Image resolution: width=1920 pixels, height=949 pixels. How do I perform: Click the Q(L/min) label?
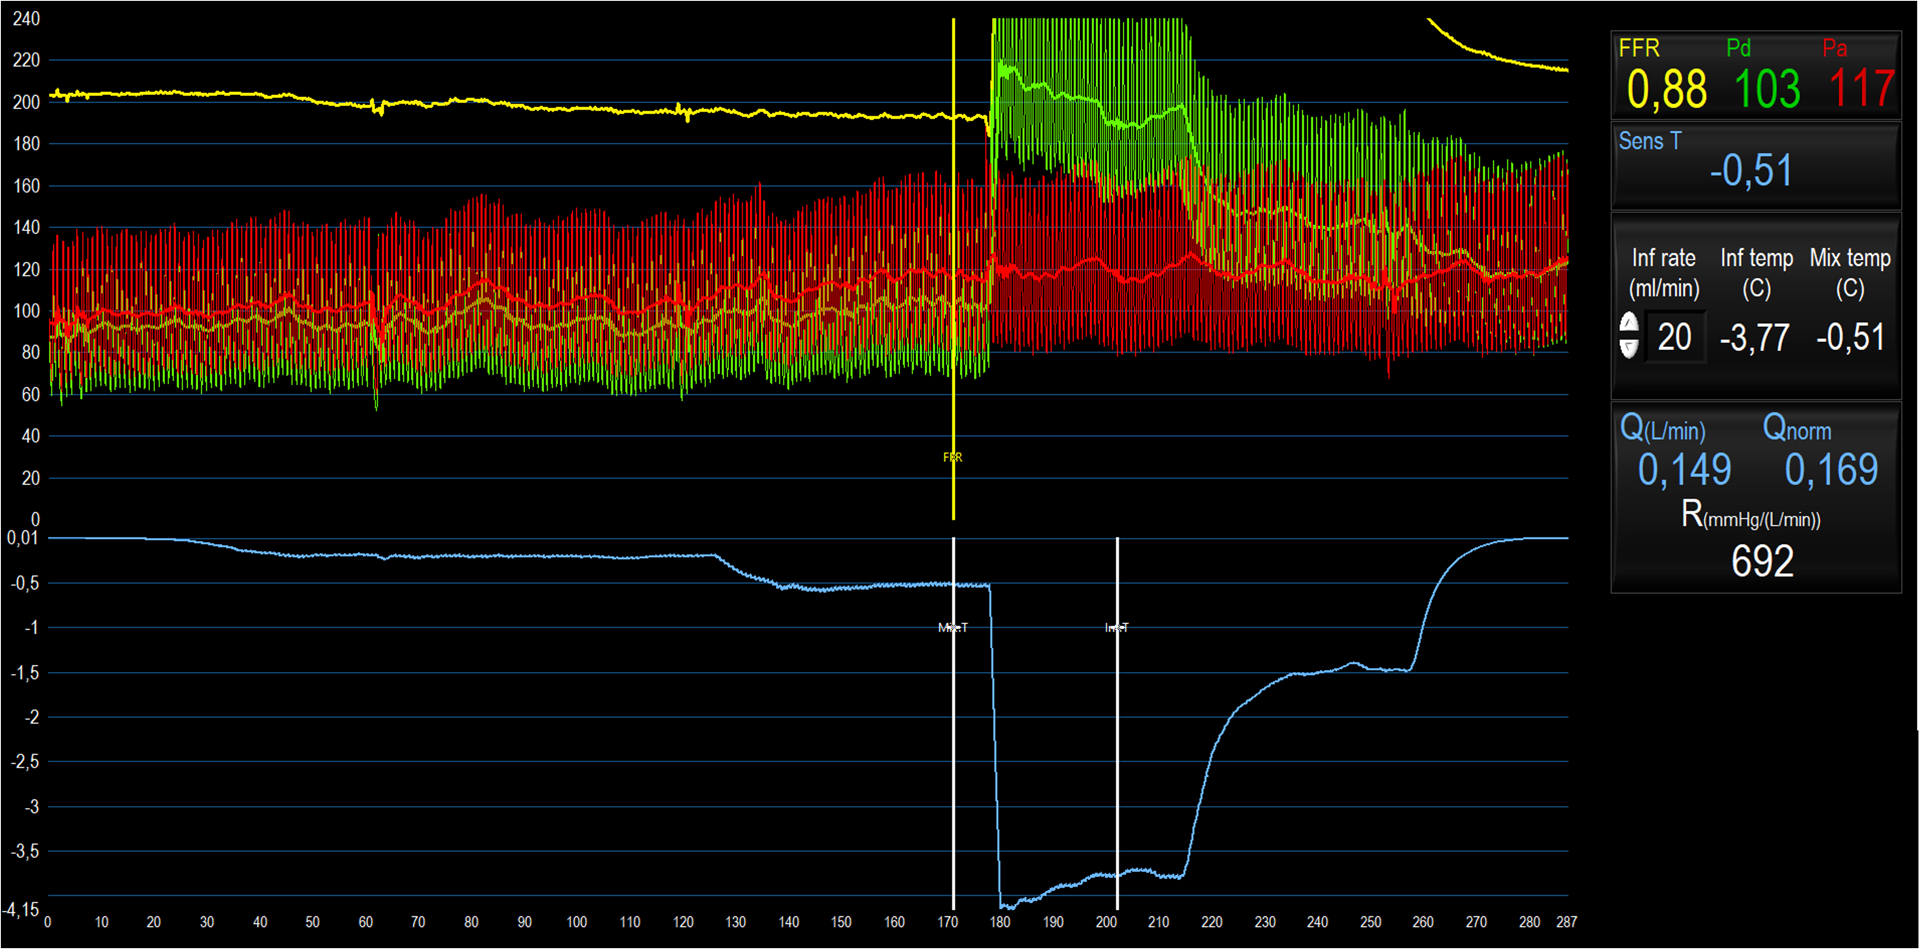[x=1662, y=429]
